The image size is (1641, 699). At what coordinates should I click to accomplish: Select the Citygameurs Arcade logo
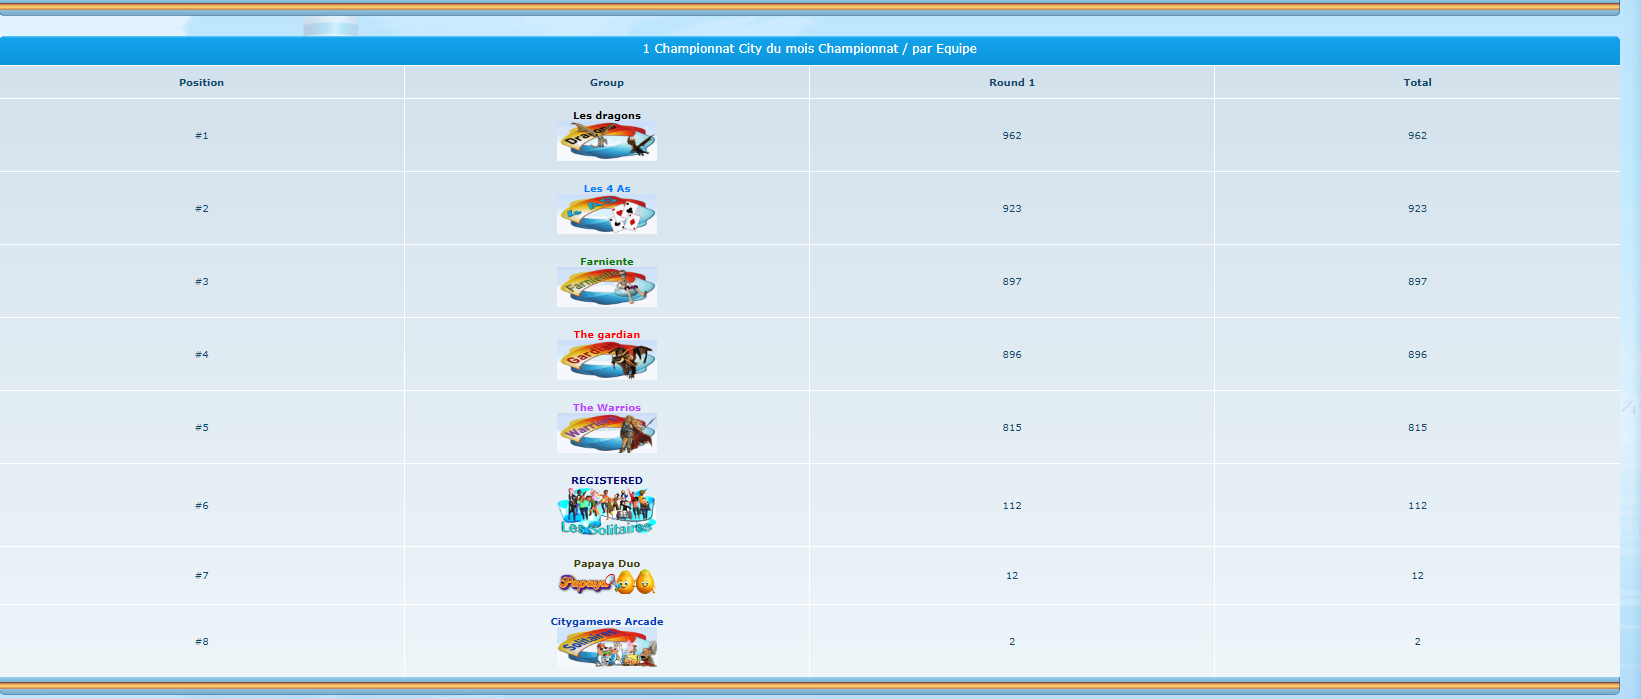click(x=606, y=648)
